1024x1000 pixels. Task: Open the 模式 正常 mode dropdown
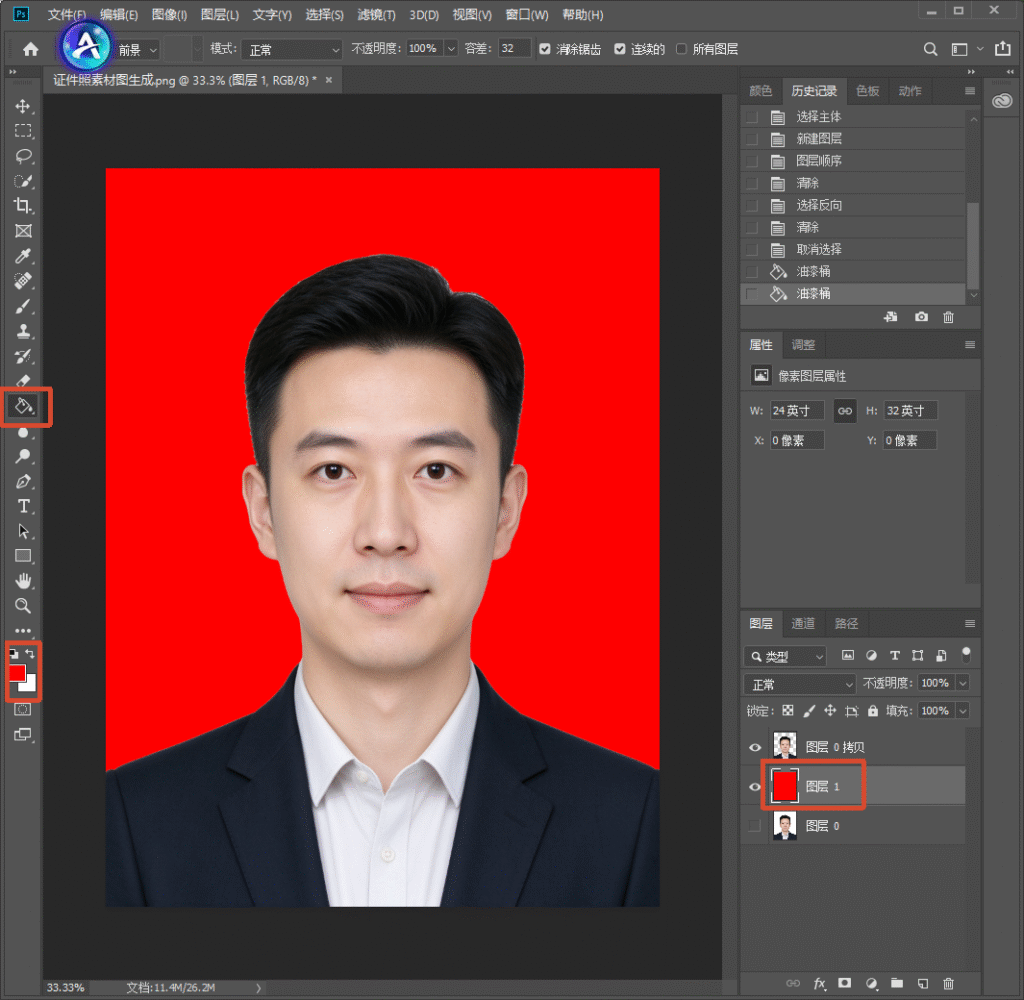tap(292, 50)
